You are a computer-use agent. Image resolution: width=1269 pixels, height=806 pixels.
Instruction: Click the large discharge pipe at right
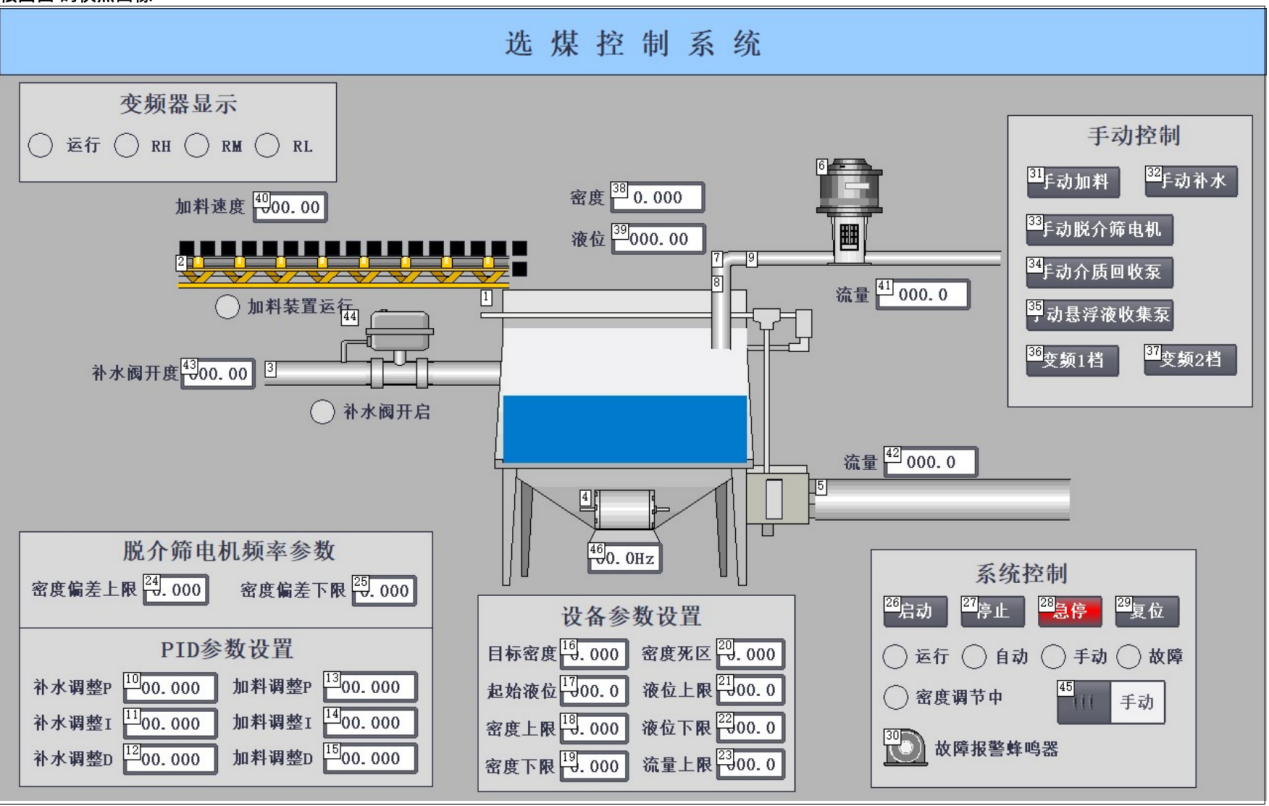[x=942, y=498]
